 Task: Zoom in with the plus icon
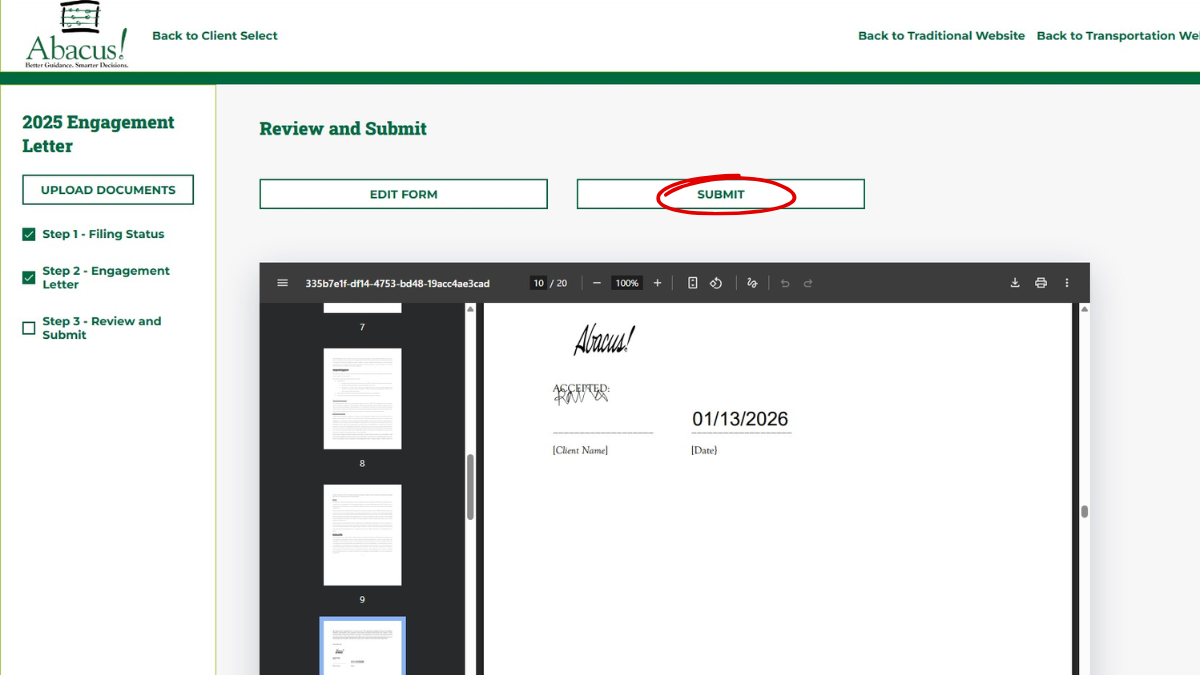point(657,283)
